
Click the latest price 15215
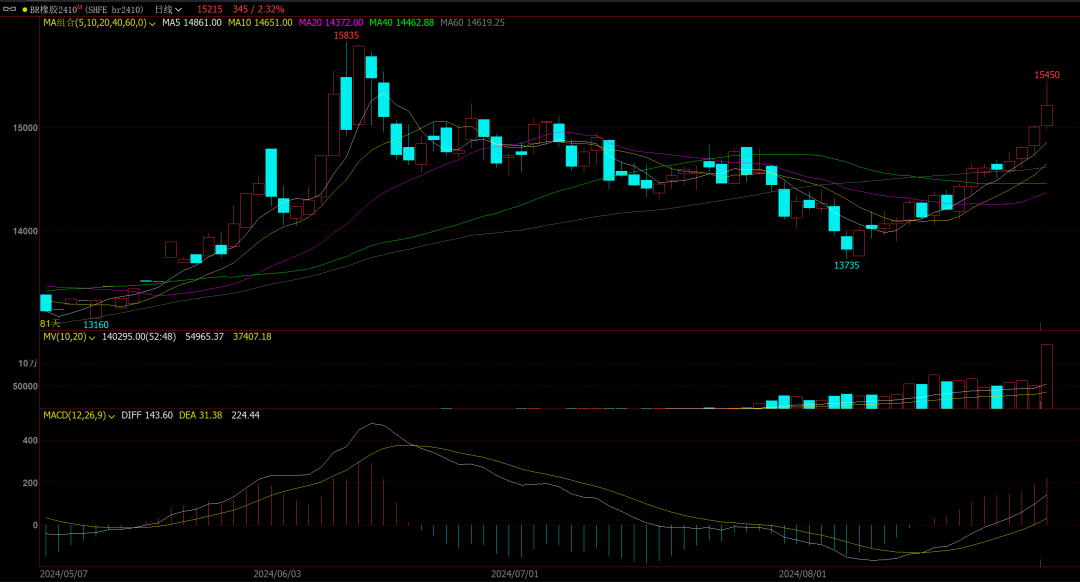[209, 10]
